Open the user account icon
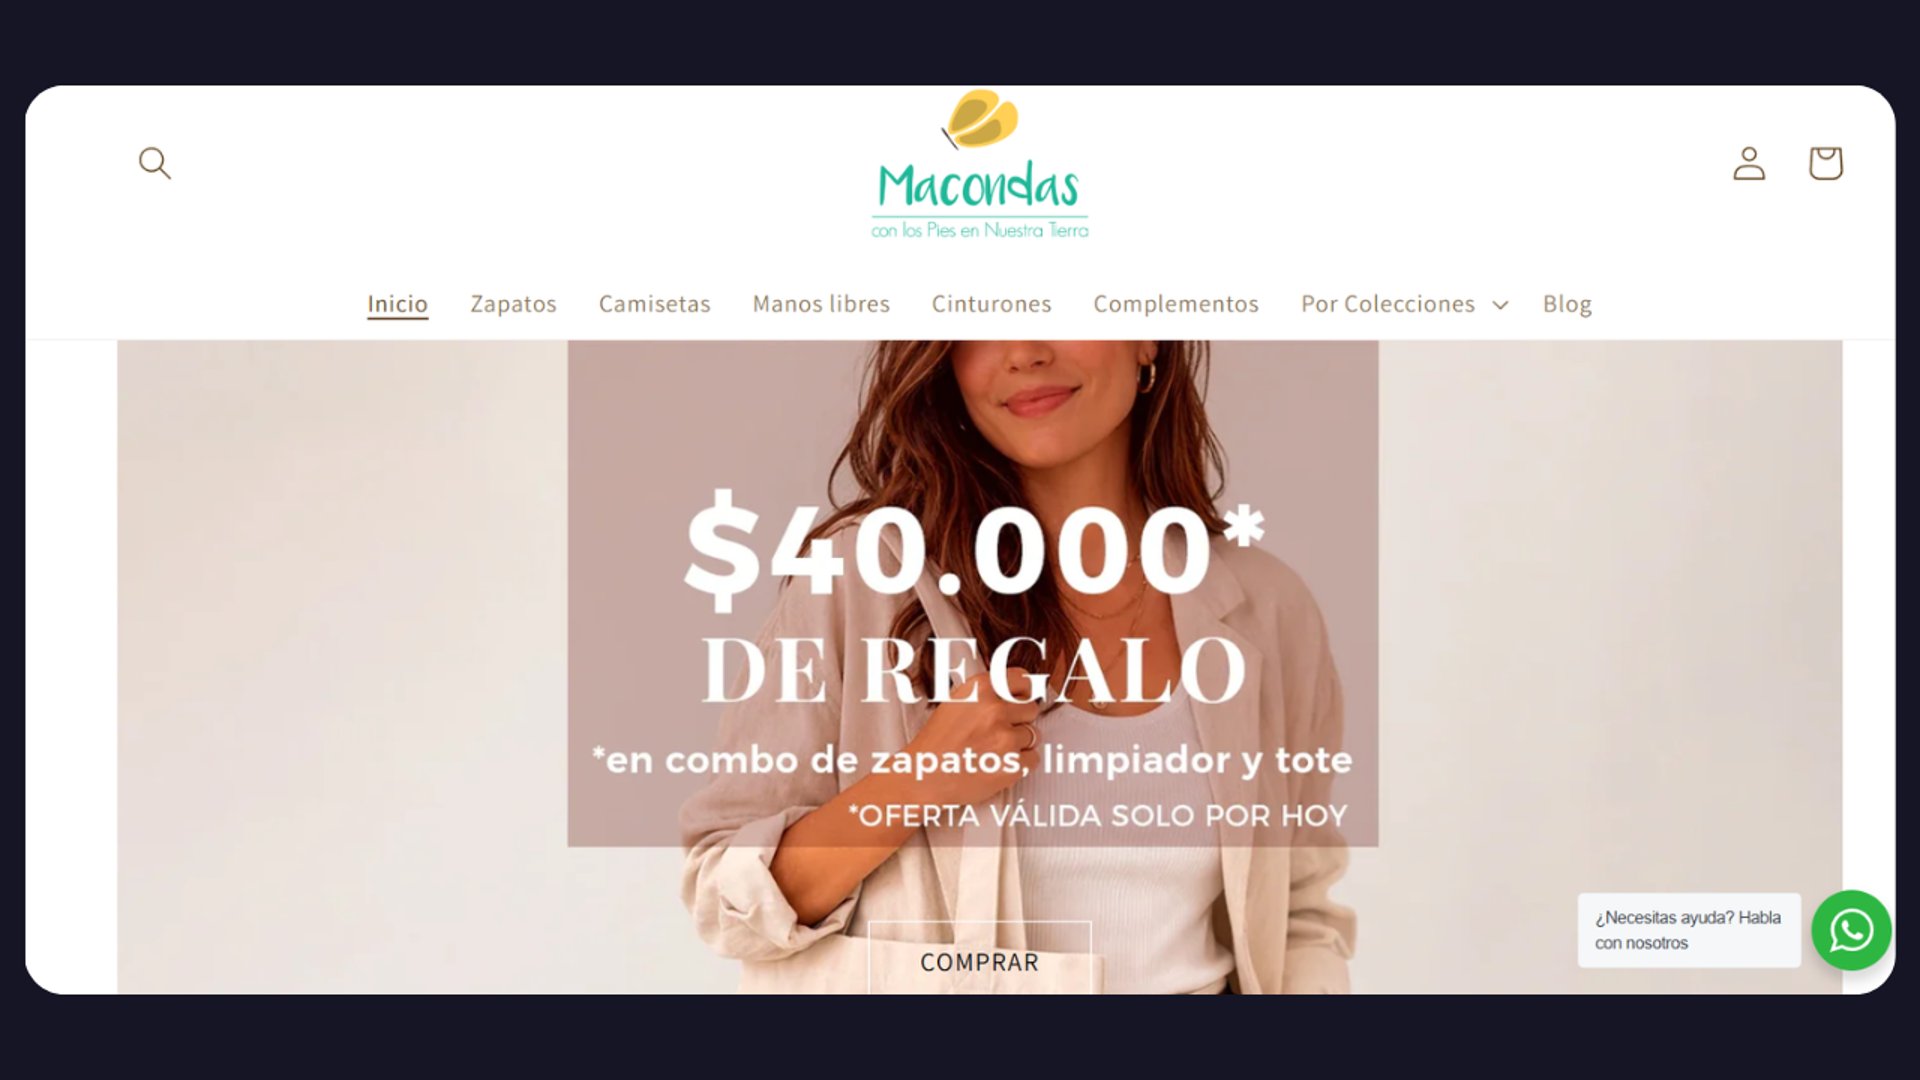This screenshot has width=1920, height=1080. (x=1749, y=163)
